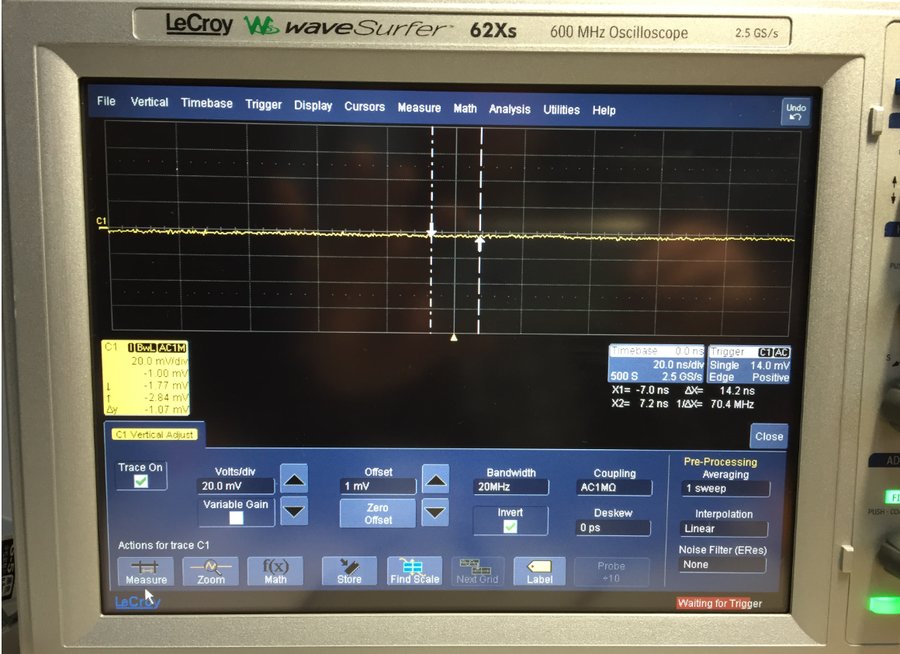This screenshot has height=654, width=900.
Task: Open the Vertical menu
Action: (x=149, y=102)
